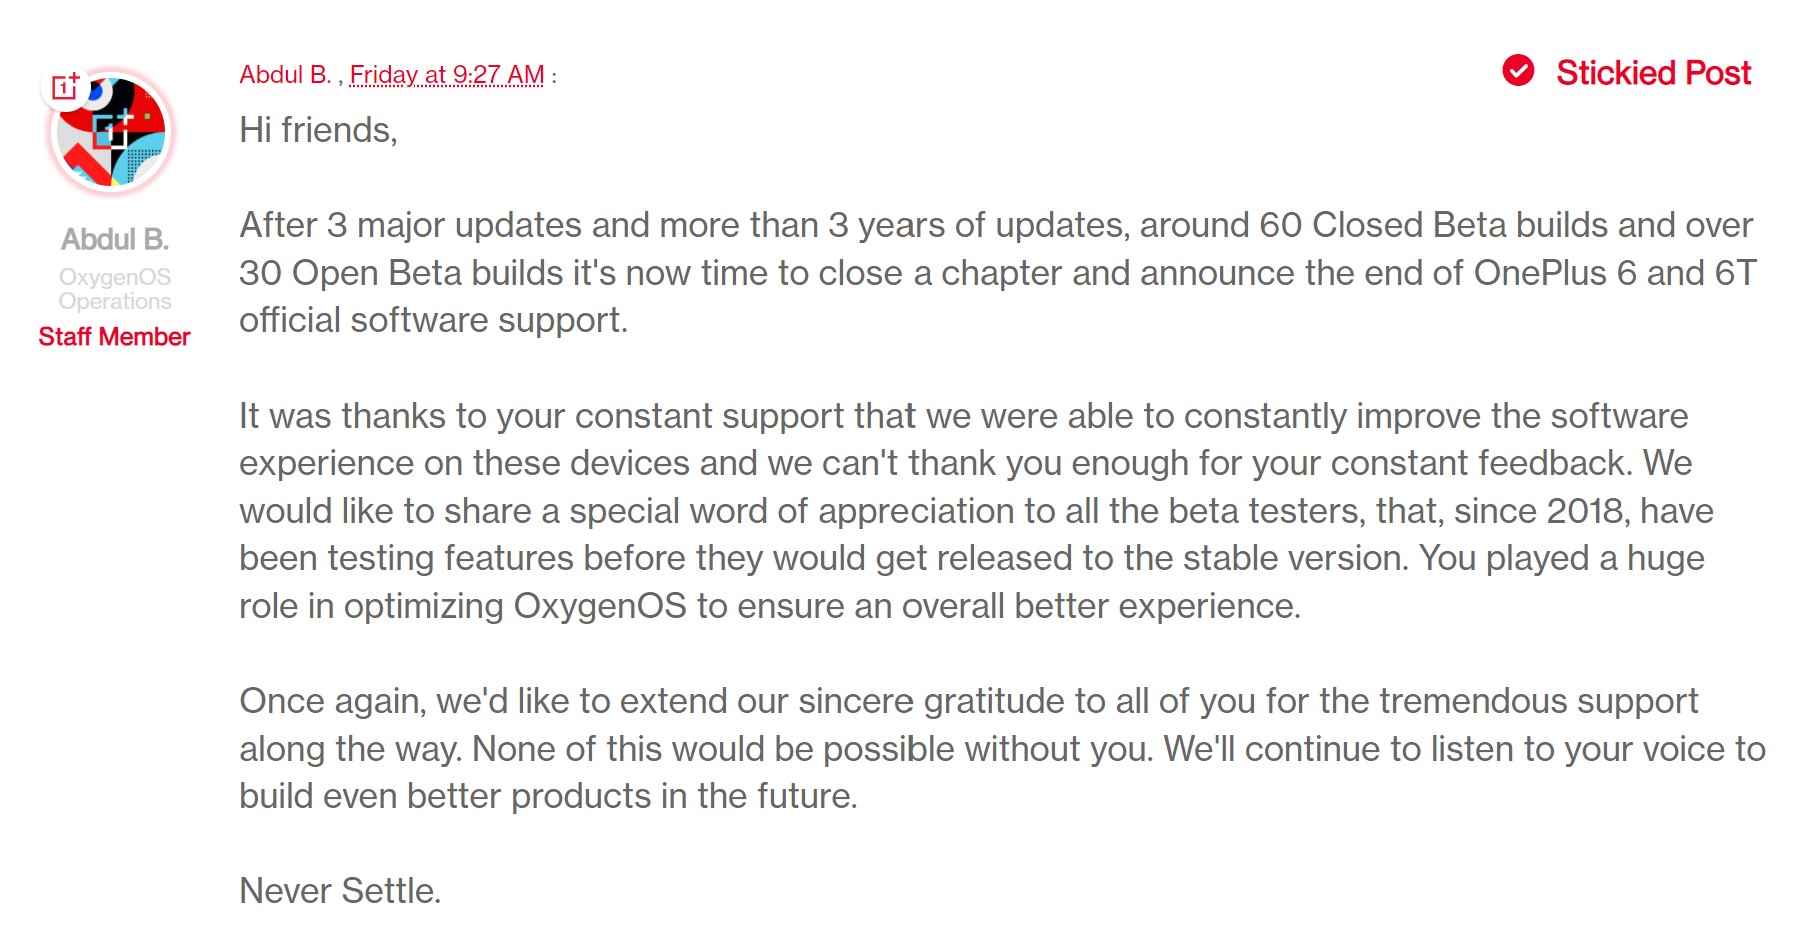
Task: Click the "build even better products" line
Action: tap(548, 796)
